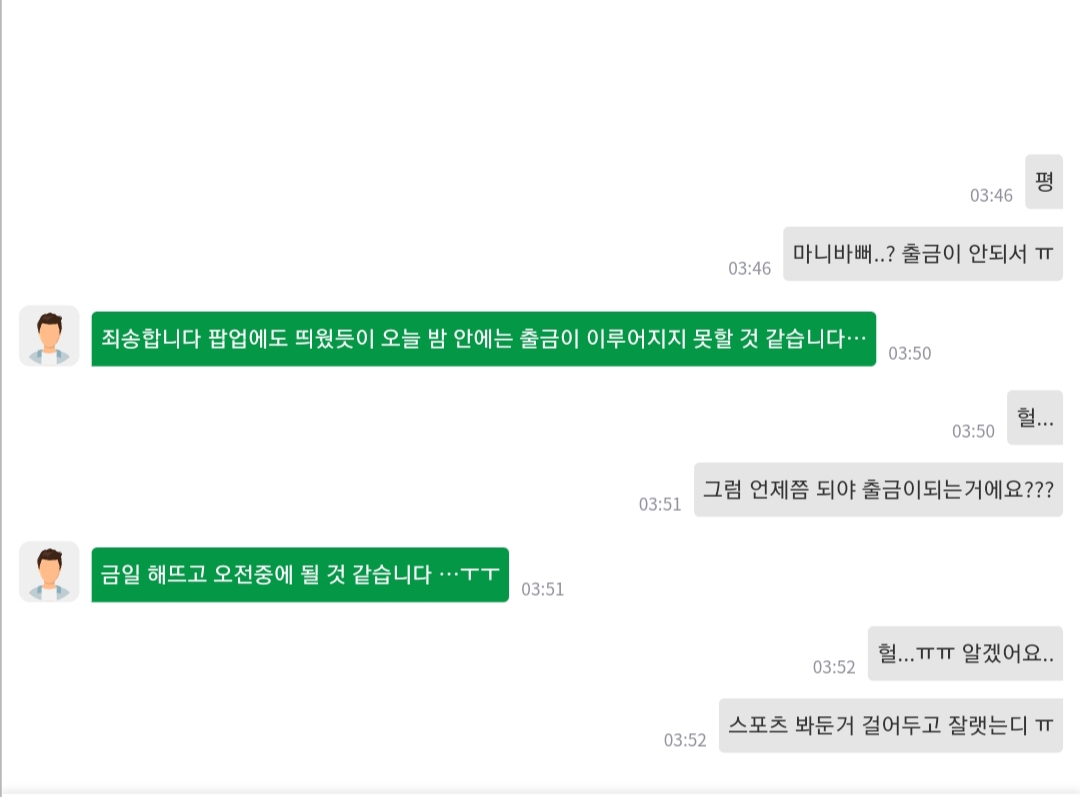Image resolution: width=1080 pixels, height=797 pixels.
Task: Select the 스포츠 봐둔거 걸어두고 bubble
Action: pos(891,725)
